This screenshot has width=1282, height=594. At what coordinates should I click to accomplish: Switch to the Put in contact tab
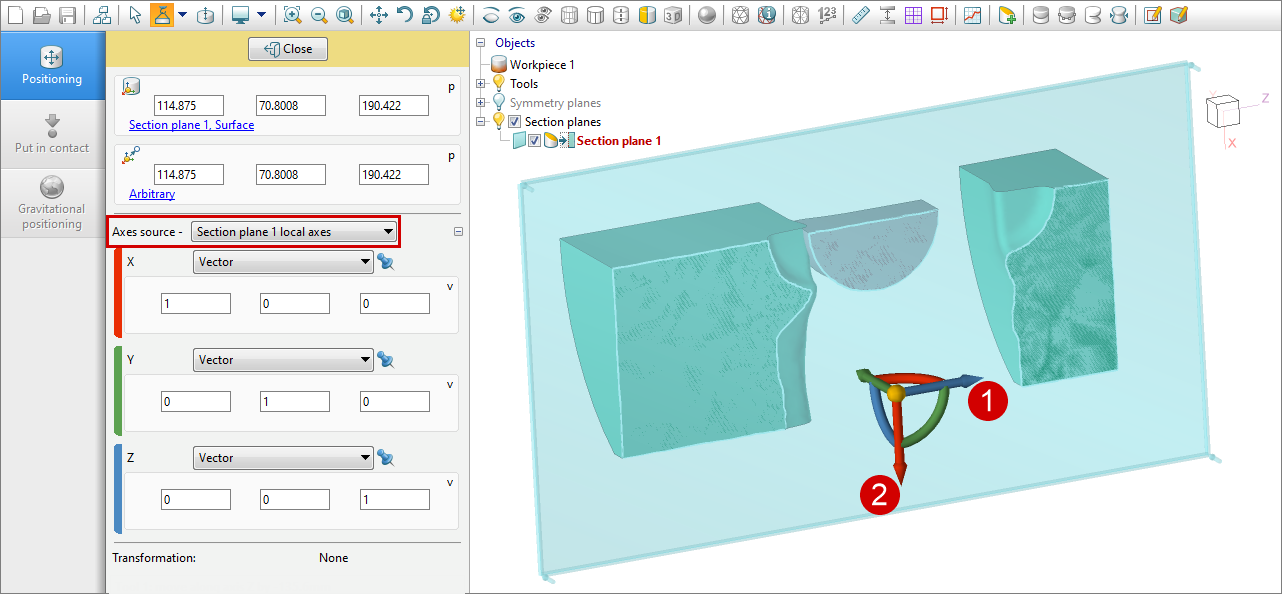(x=52, y=134)
